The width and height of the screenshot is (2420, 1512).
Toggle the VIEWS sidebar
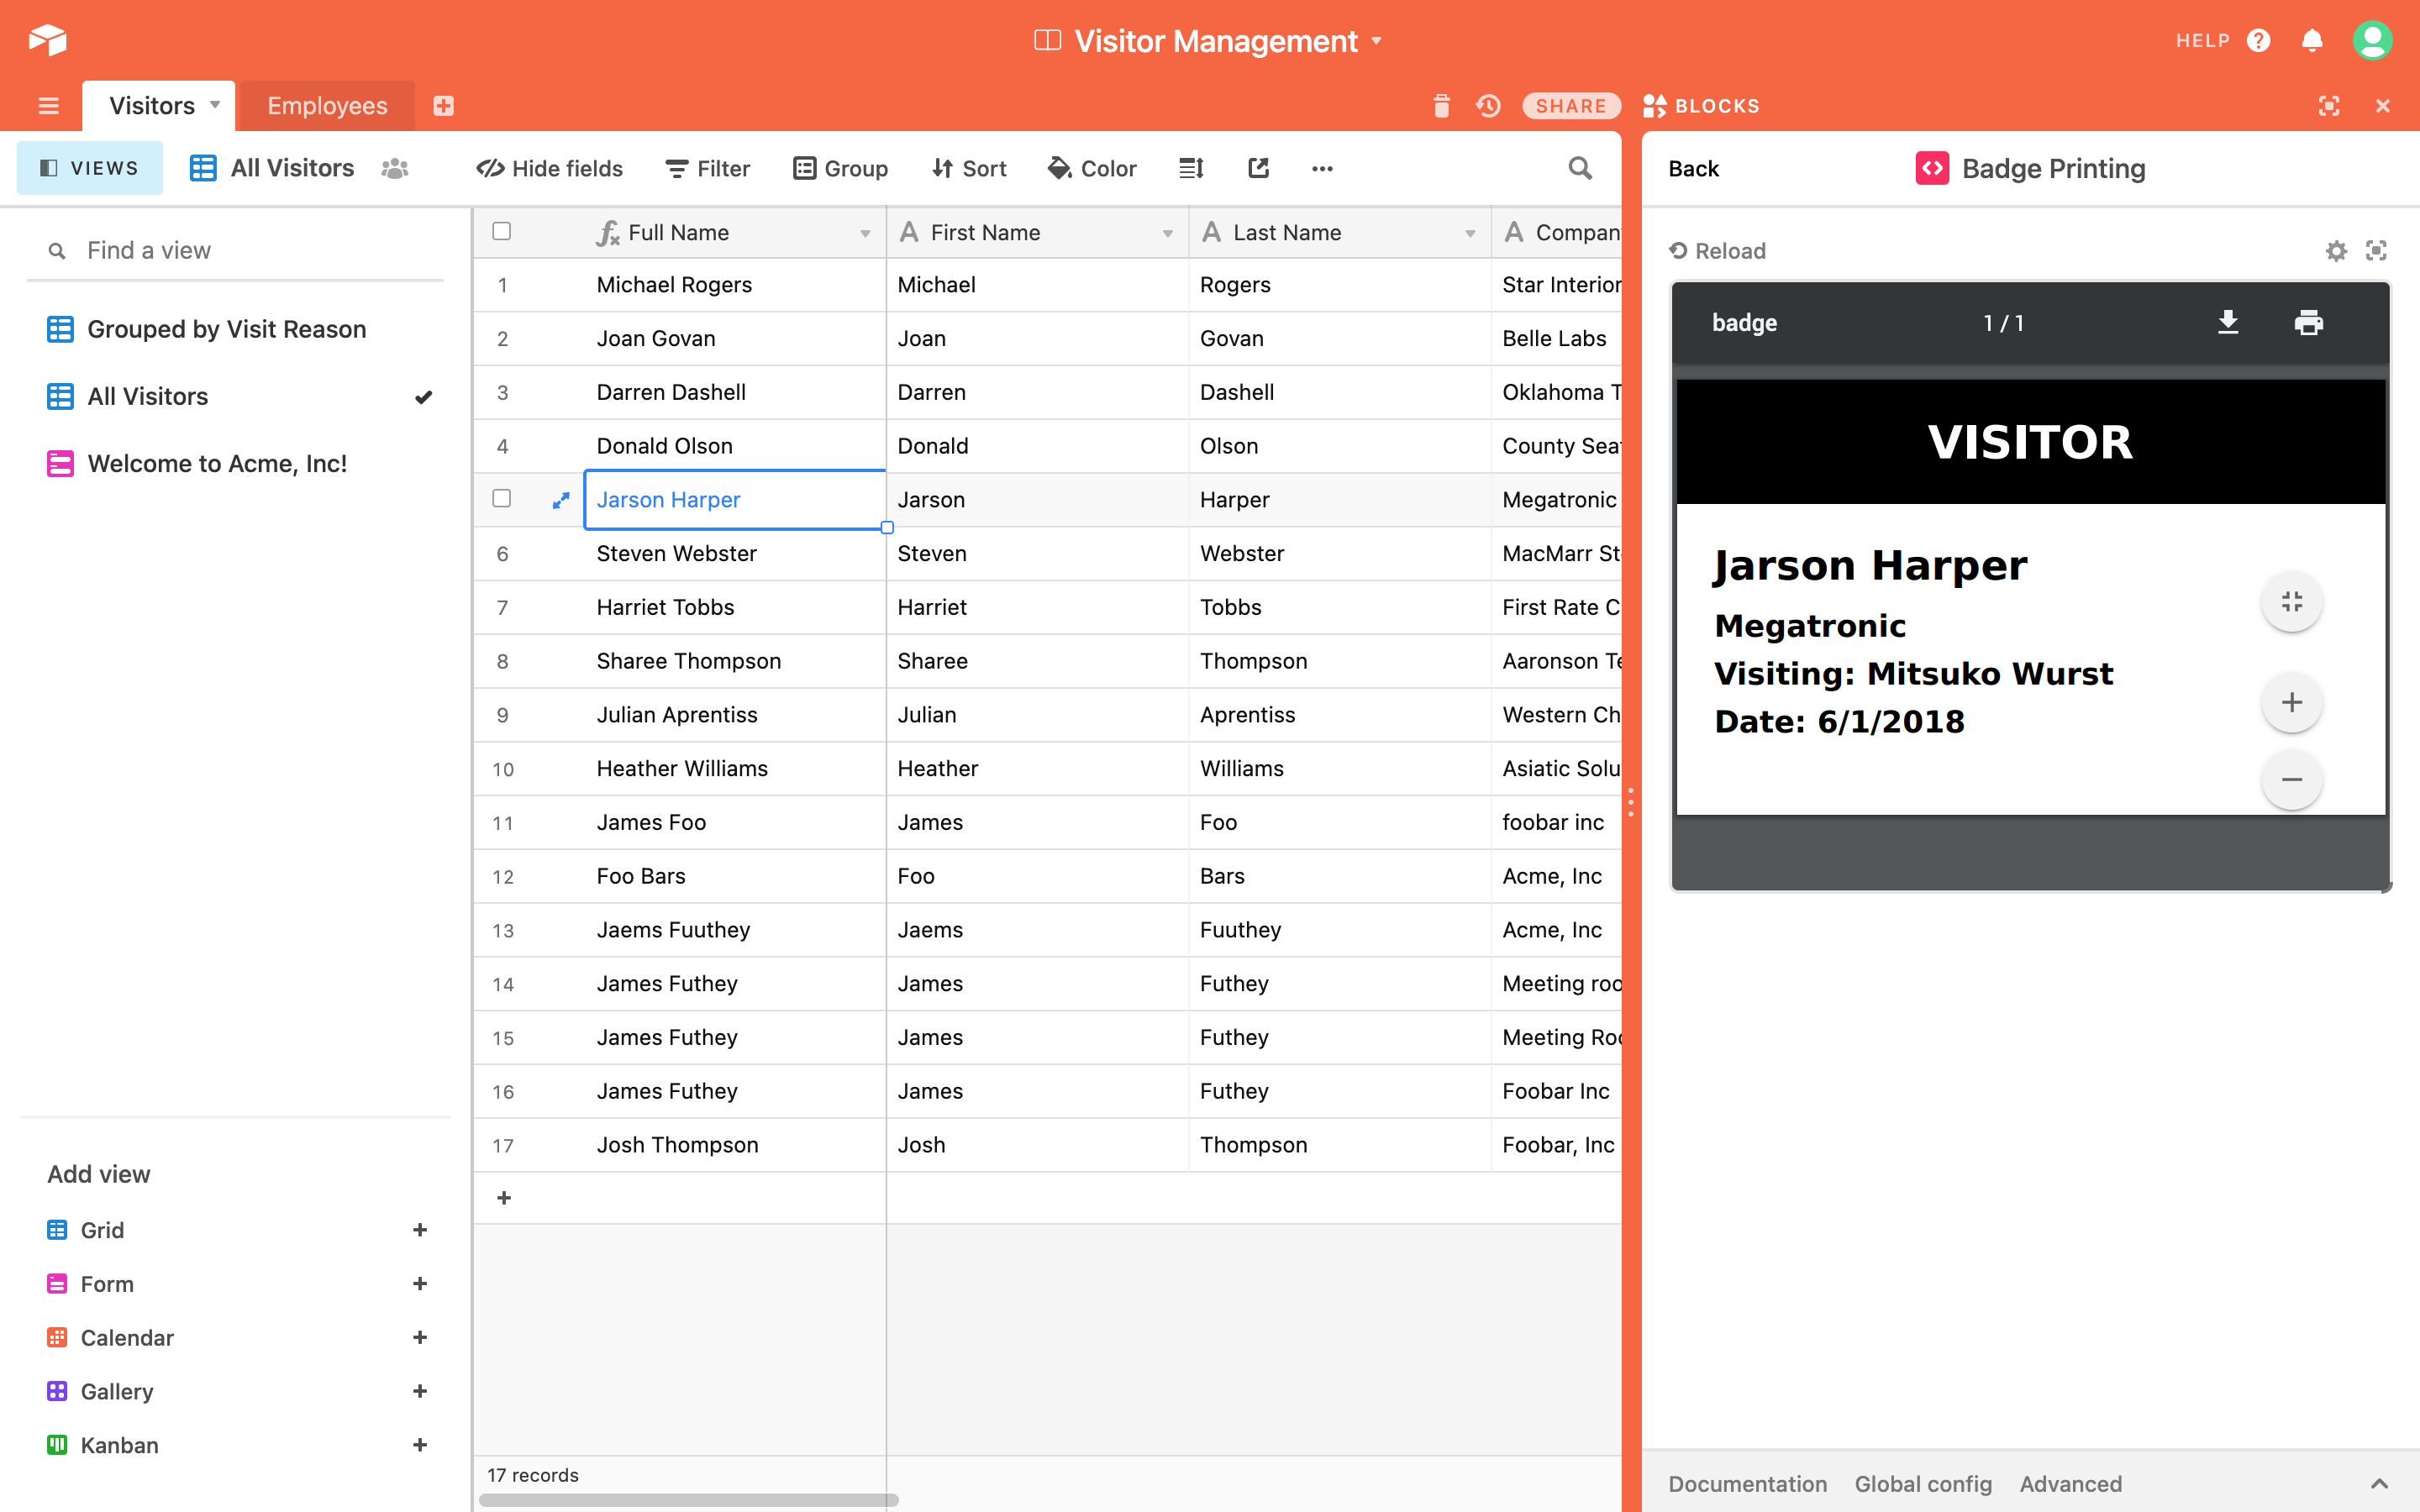point(89,168)
